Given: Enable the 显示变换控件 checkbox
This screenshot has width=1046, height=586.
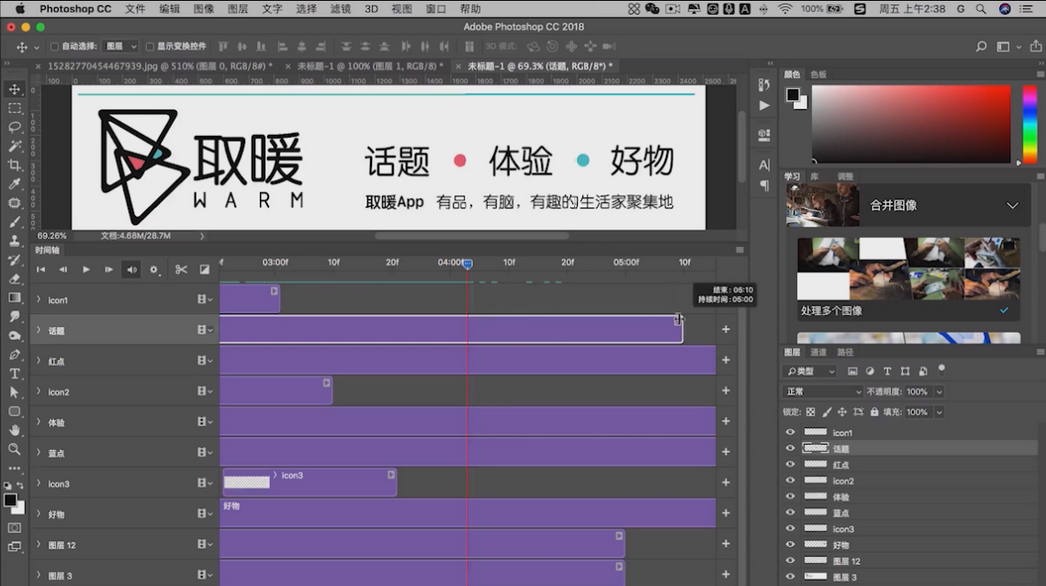Looking at the screenshot, I should point(150,47).
